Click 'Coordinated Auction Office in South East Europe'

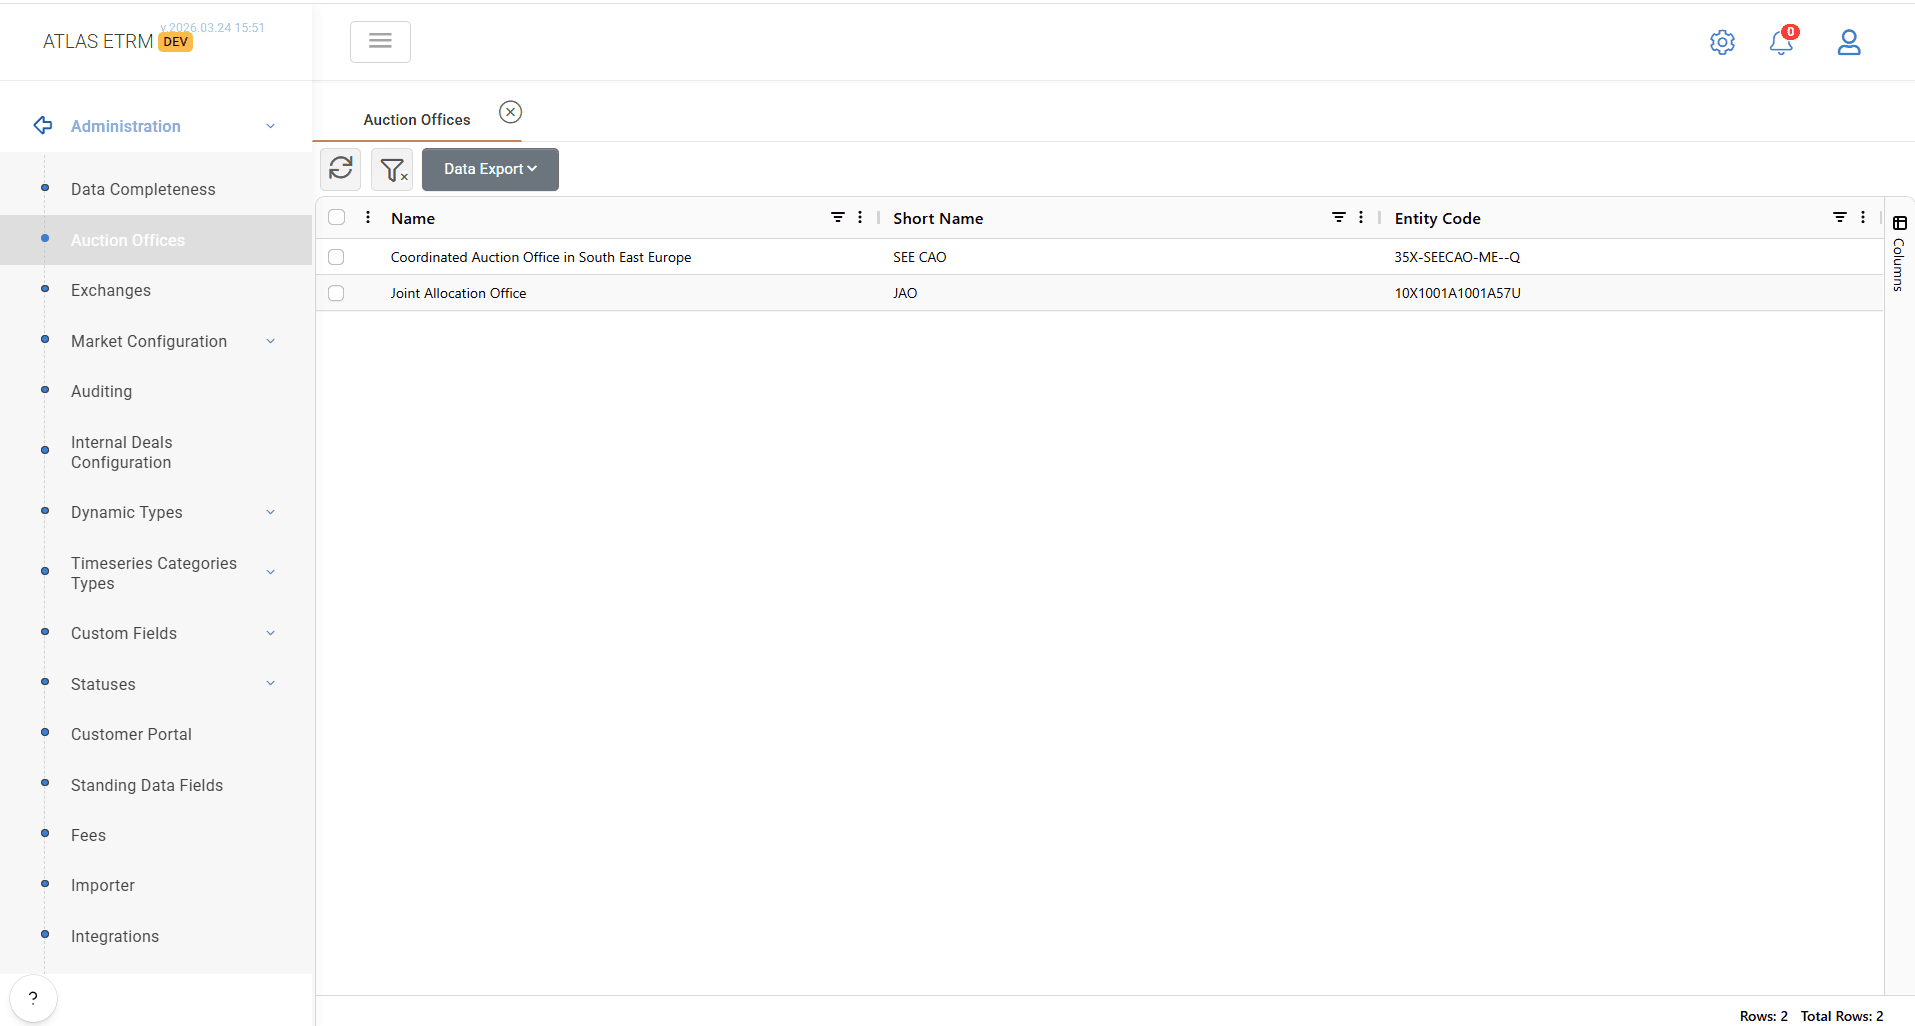tap(541, 257)
